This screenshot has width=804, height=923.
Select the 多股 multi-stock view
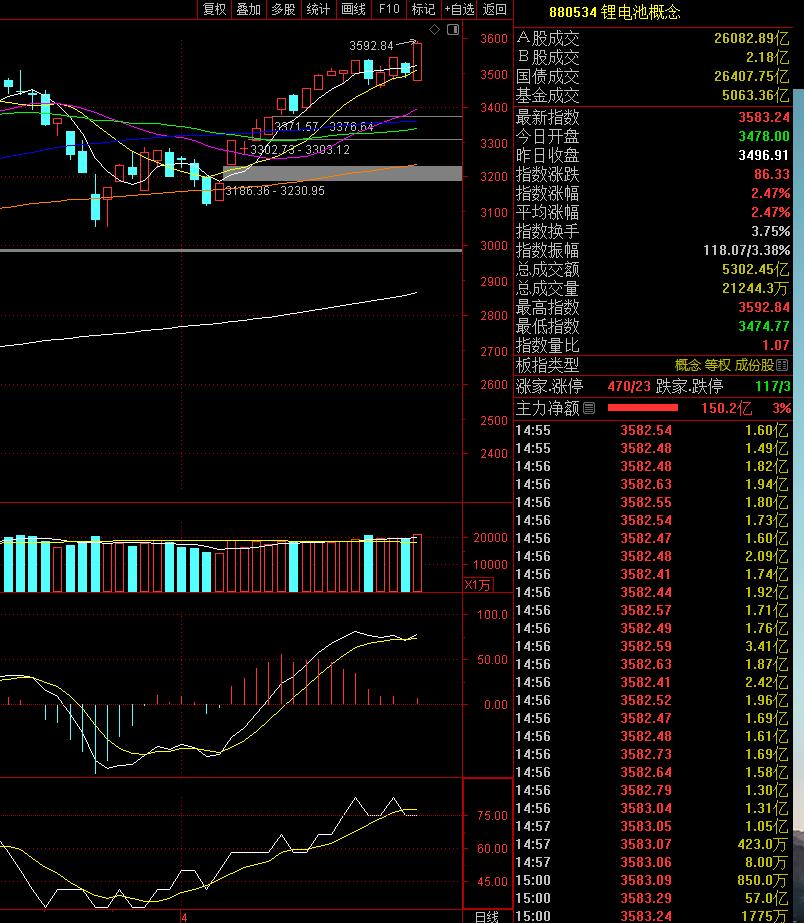[283, 9]
